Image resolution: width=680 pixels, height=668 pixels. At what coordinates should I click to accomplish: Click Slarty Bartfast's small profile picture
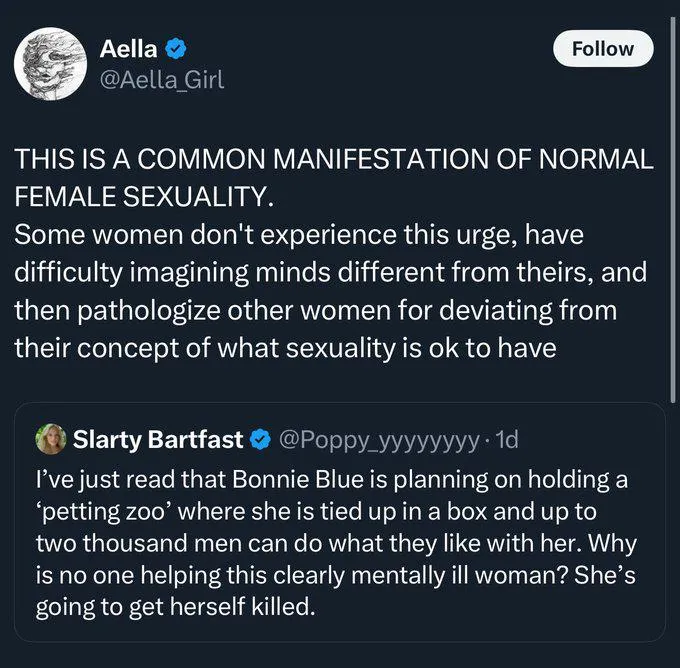(49, 438)
